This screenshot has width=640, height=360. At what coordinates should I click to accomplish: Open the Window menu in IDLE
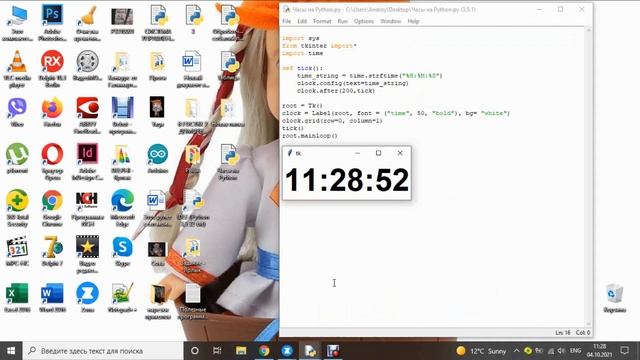[x=391, y=21]
